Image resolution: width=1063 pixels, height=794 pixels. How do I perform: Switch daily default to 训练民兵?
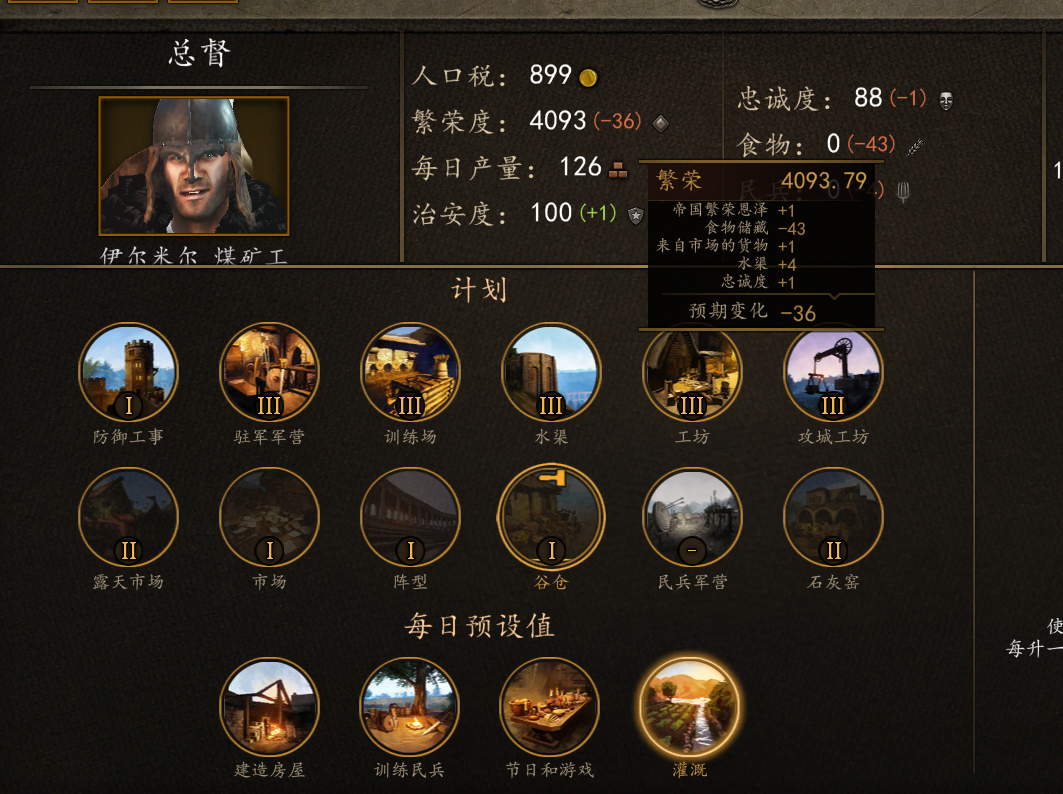pyautogui.click(x=410, y=707)
